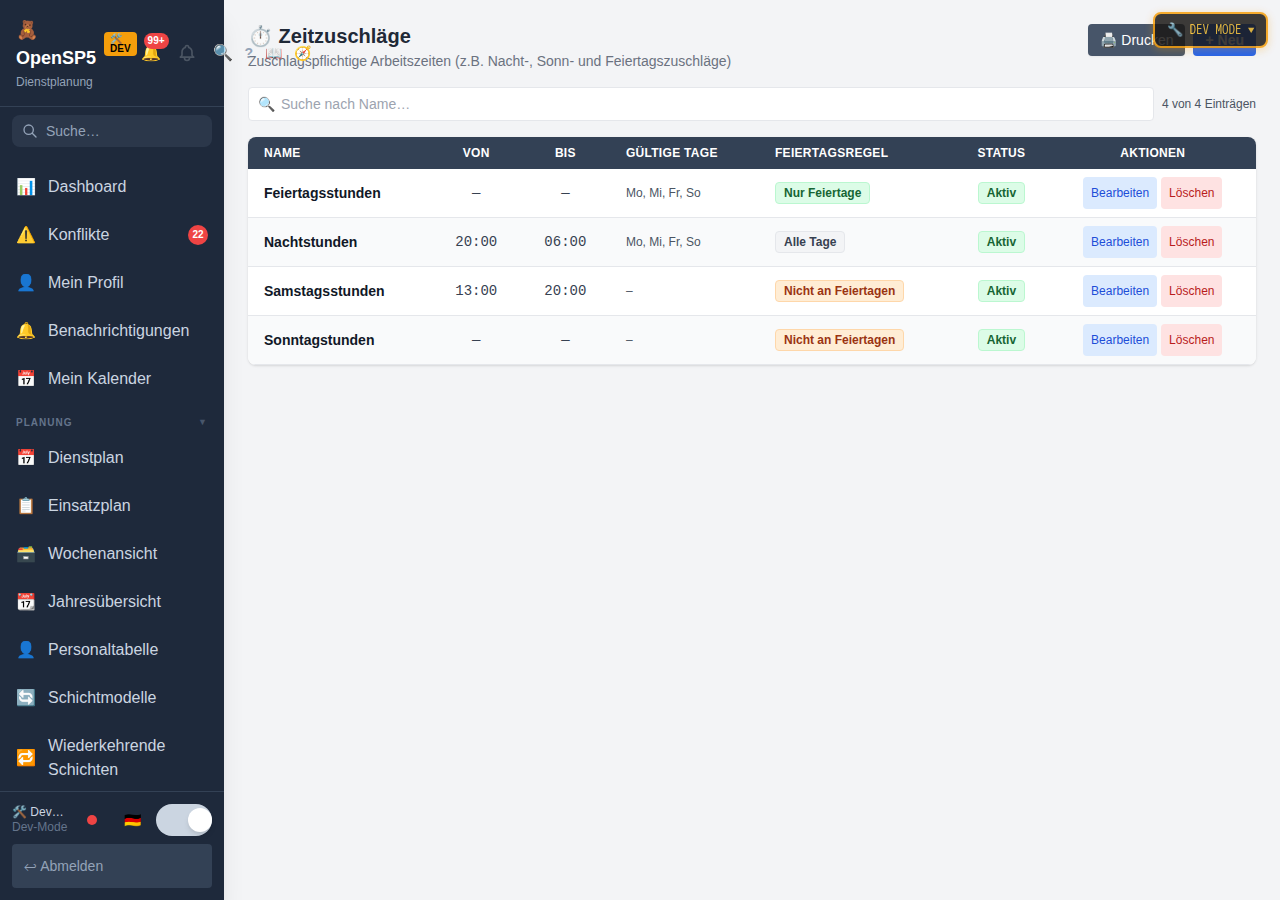Click the compass icon in the header
The width and height of the screenshot is (1280, 900).
point(302,53)
